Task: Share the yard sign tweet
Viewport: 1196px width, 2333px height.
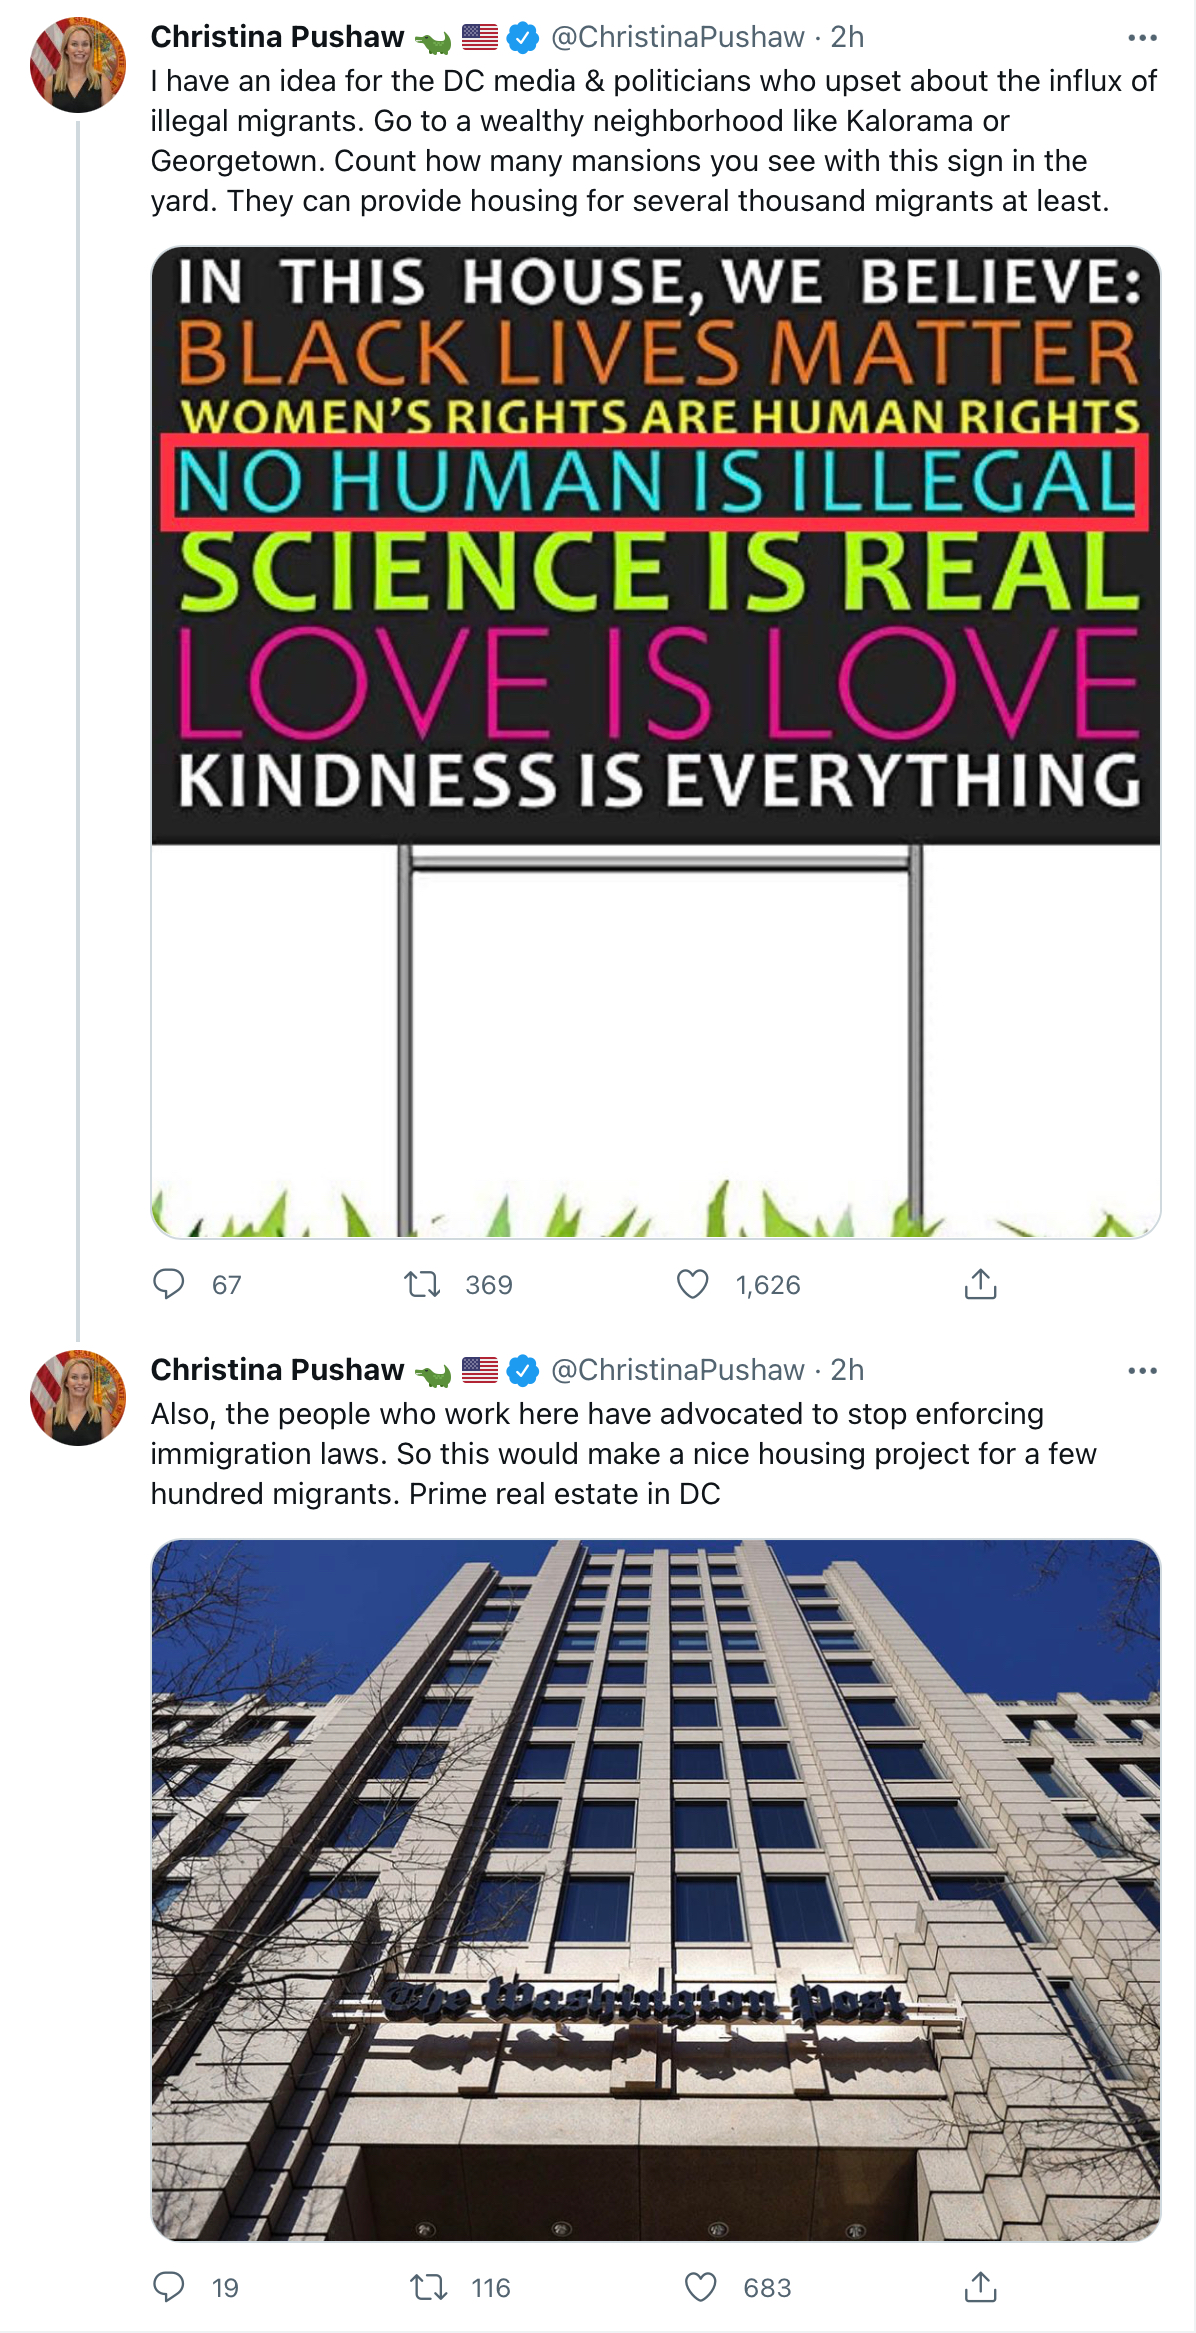Action: (x=980, y=1284)
